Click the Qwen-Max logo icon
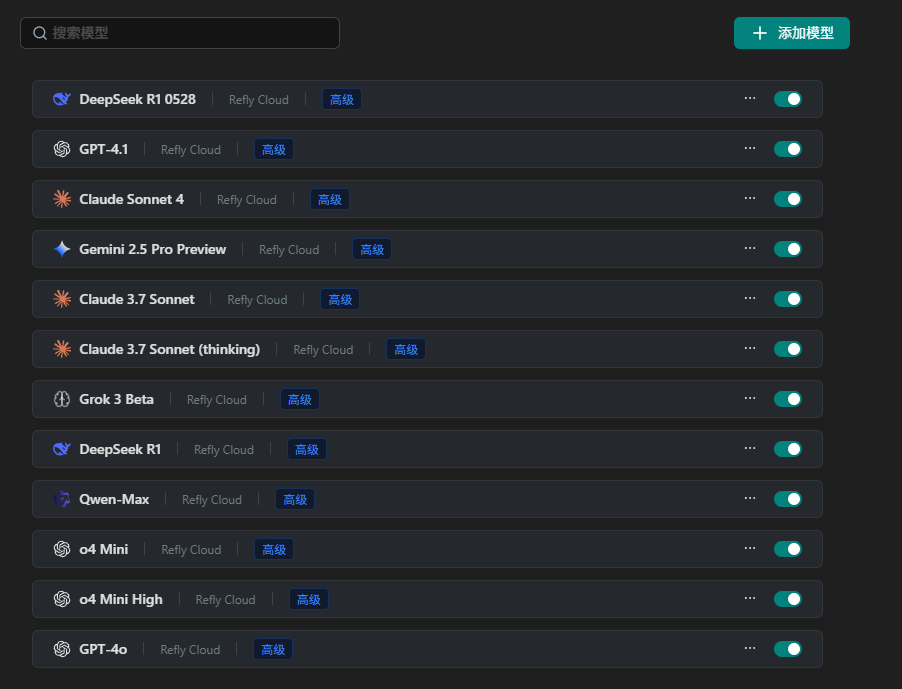This screenshot has width=902, height=689. (62, 499)
